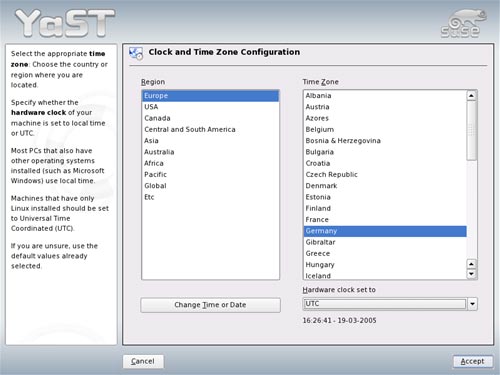
Task: Click the second-to-last scroll-up arrow of the Time Zone scrollbar
Action: click(471, 264)
